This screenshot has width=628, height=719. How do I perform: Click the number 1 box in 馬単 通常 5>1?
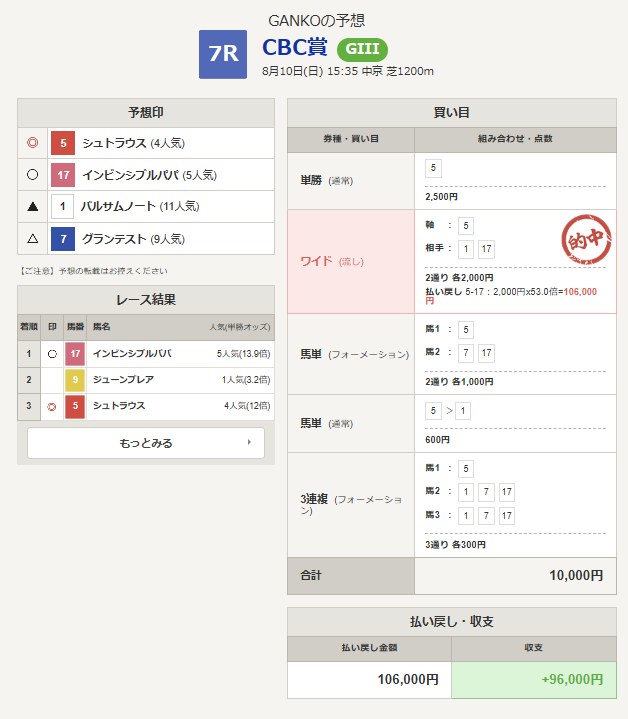(463, 411)
